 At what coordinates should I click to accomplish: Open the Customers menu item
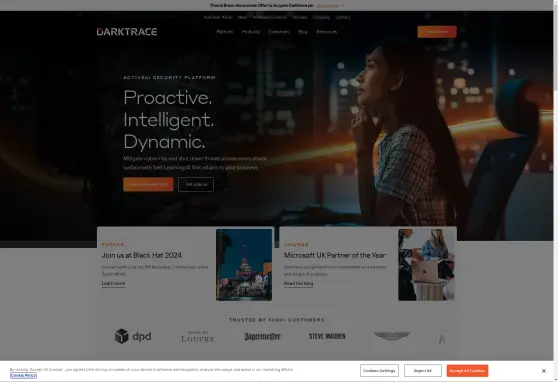coord(279,32)
